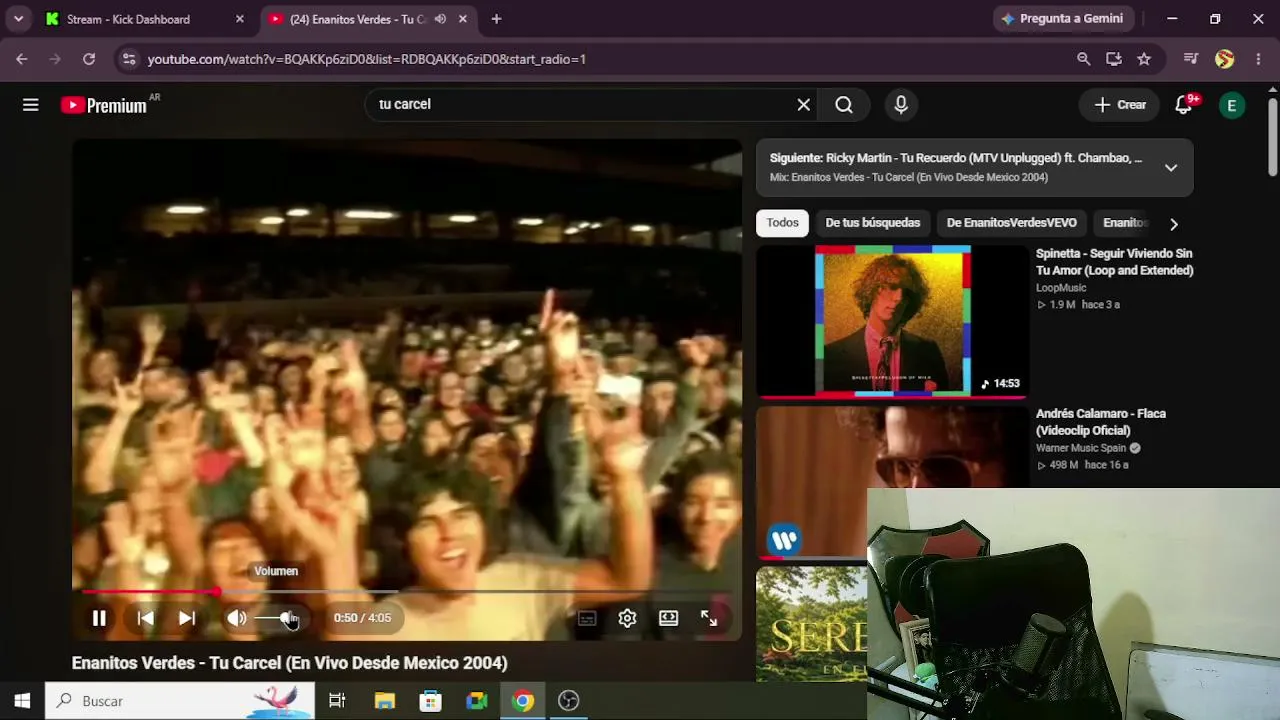Open the Chrome profile avatar
The image size is (1280, 720).
click(x=1224, y=59)
